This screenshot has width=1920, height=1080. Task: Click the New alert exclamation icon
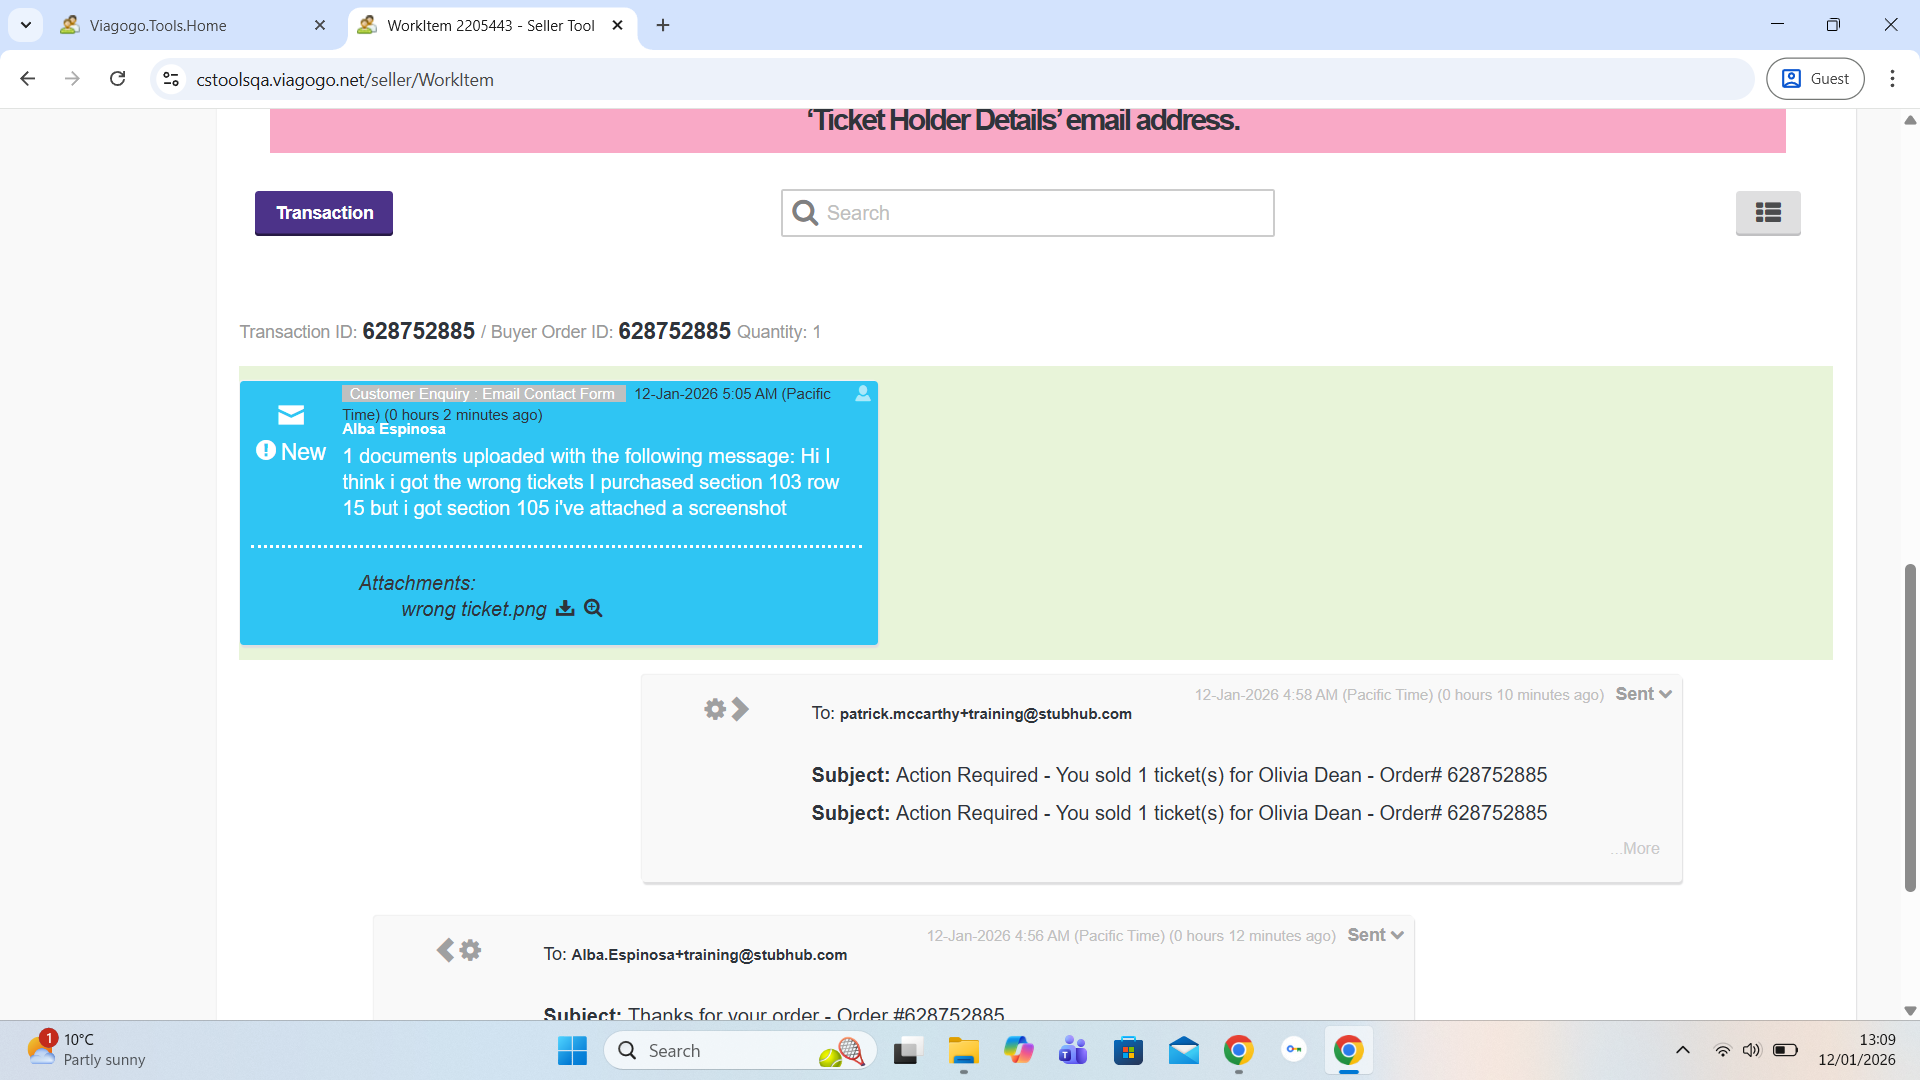coord(266,451)
